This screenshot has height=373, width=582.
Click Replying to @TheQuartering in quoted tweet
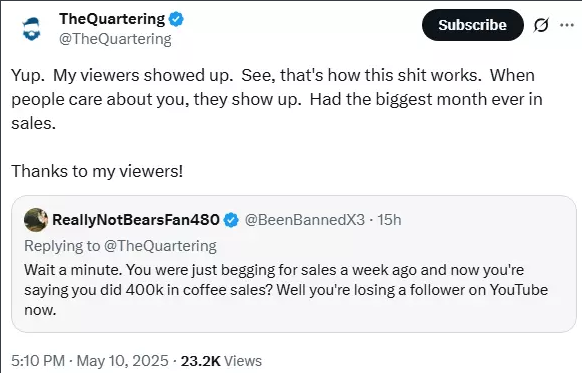pos(120,246)
